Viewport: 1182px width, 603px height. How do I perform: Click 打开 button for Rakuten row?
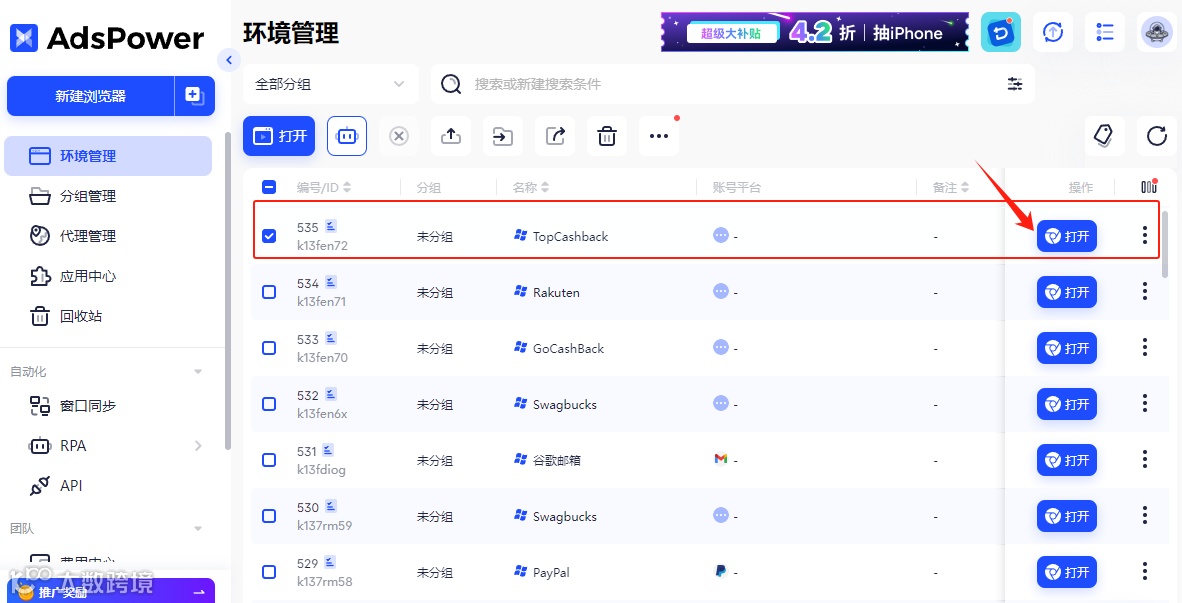point(1067,292)
